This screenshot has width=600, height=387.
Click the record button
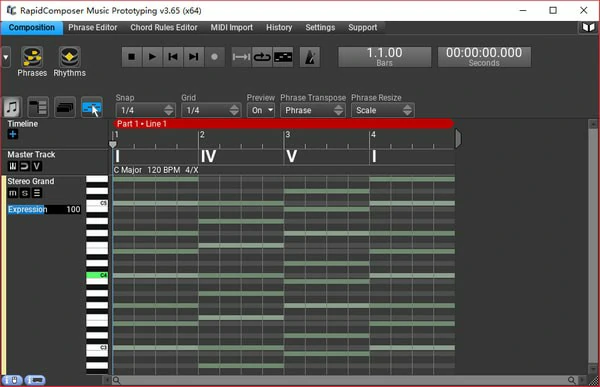[x=214, y=57]
